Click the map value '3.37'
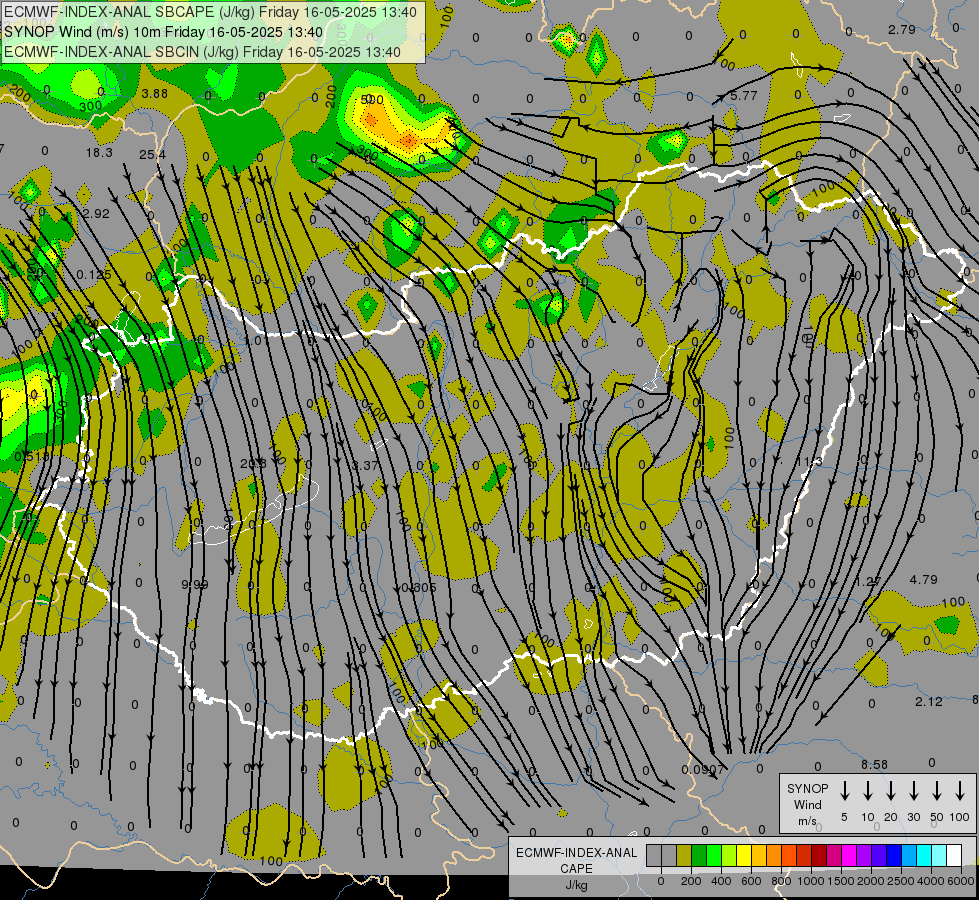Image resolution: width=979 pixels, height=900 pixels. coord(365,465)
